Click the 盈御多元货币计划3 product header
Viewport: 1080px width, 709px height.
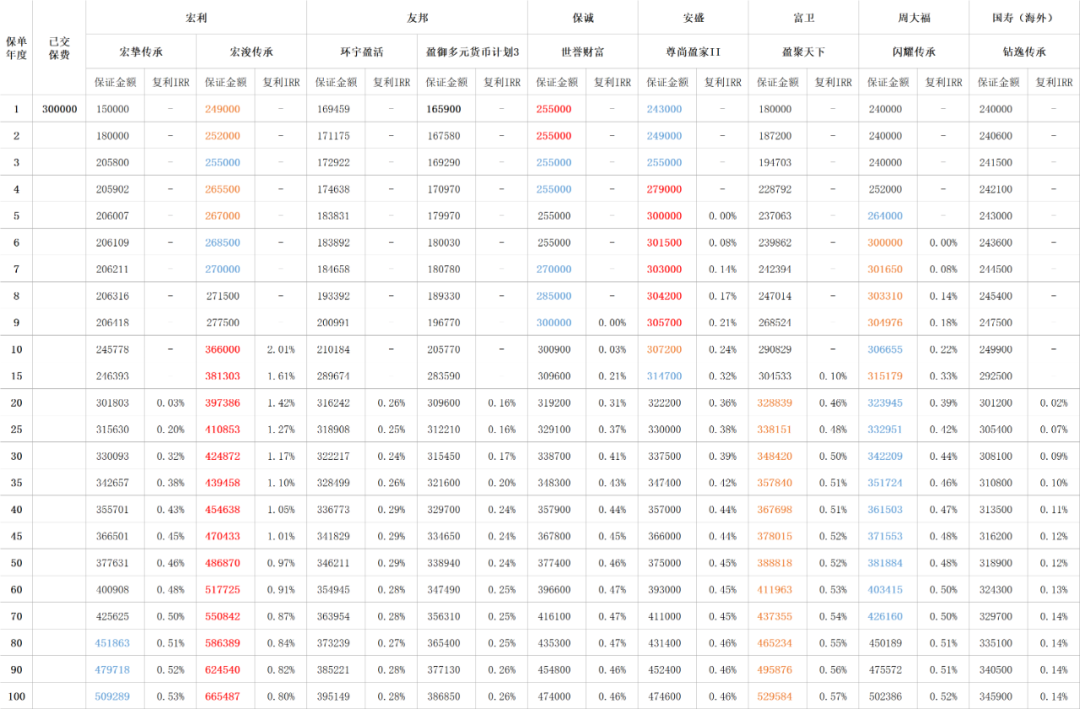pos(472,51)
